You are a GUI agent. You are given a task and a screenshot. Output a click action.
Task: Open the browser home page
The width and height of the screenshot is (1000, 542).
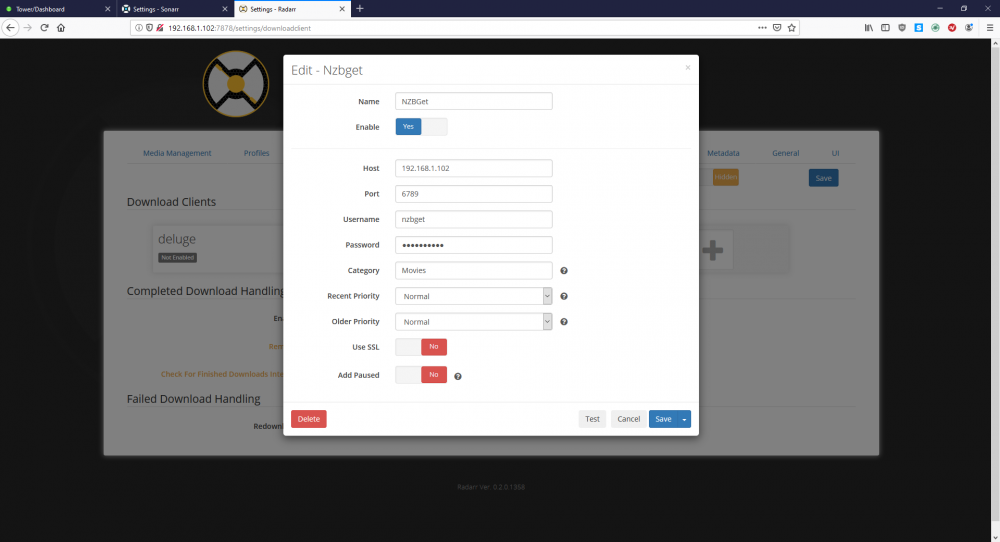click(61, 27)
